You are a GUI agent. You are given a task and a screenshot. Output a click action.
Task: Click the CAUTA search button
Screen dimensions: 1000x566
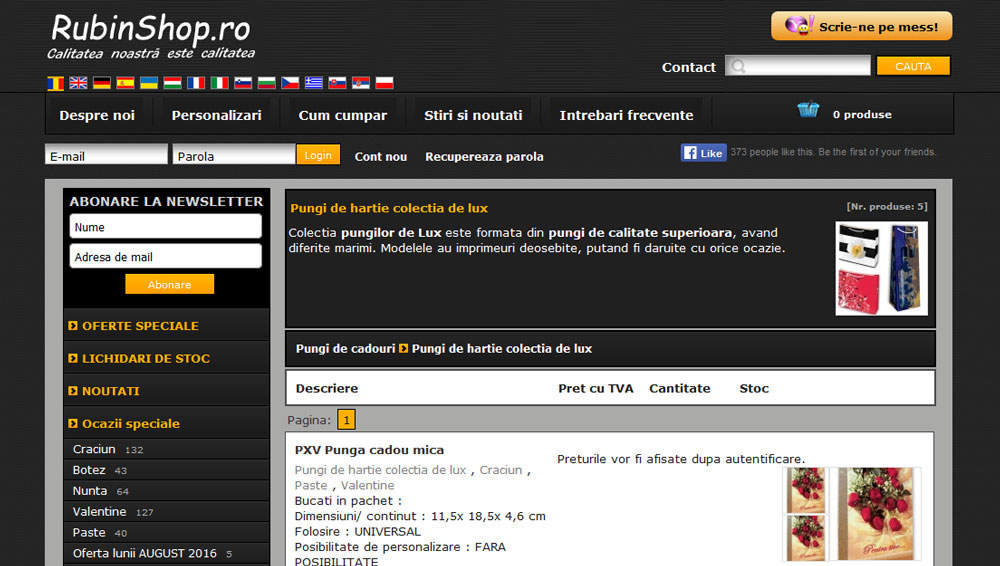tap(913, 66)
